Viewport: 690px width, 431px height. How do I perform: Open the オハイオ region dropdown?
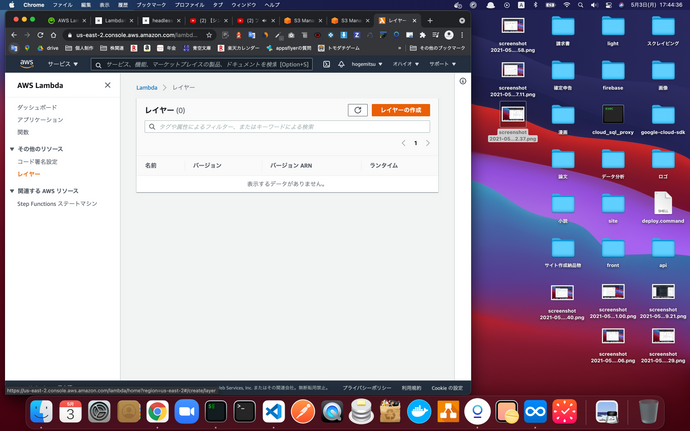click(x=405, y=64)
